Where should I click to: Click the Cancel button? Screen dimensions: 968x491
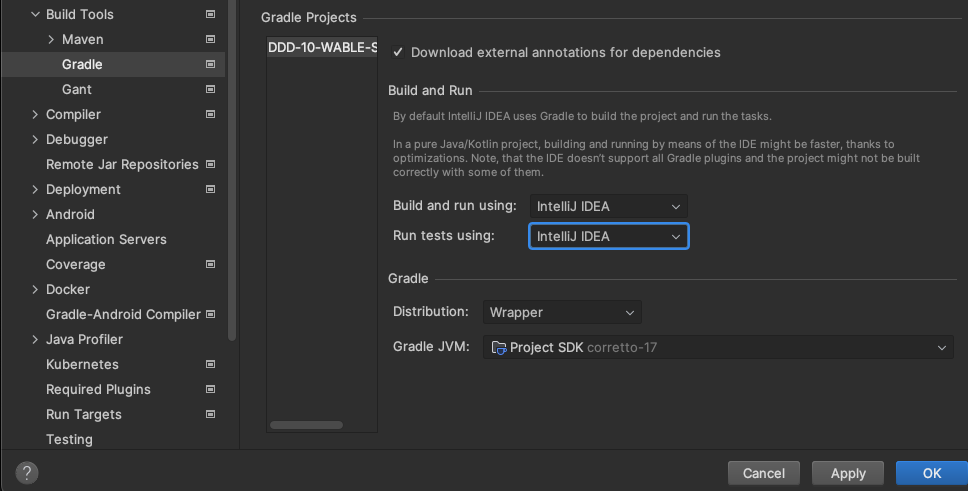pos(764,473)
